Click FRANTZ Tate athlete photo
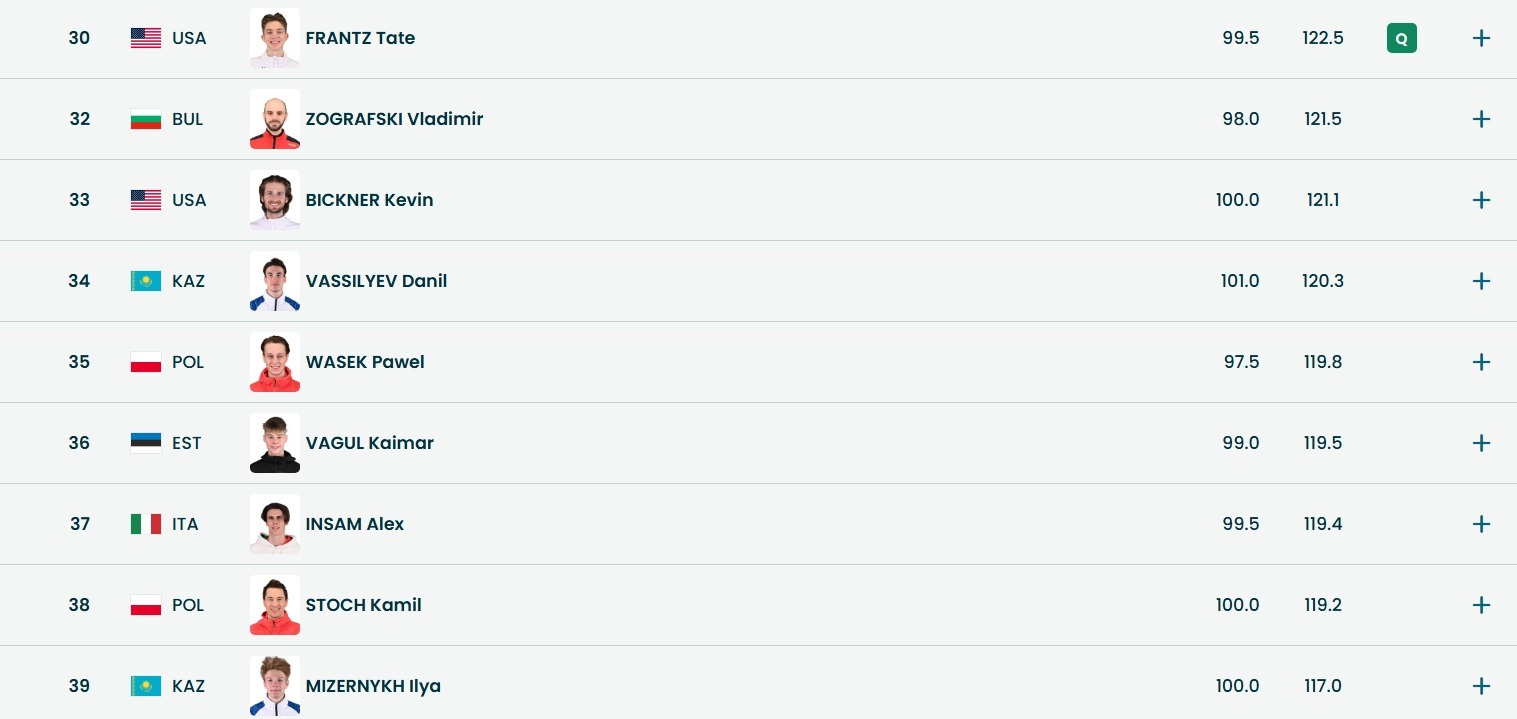 coord(275,38)
